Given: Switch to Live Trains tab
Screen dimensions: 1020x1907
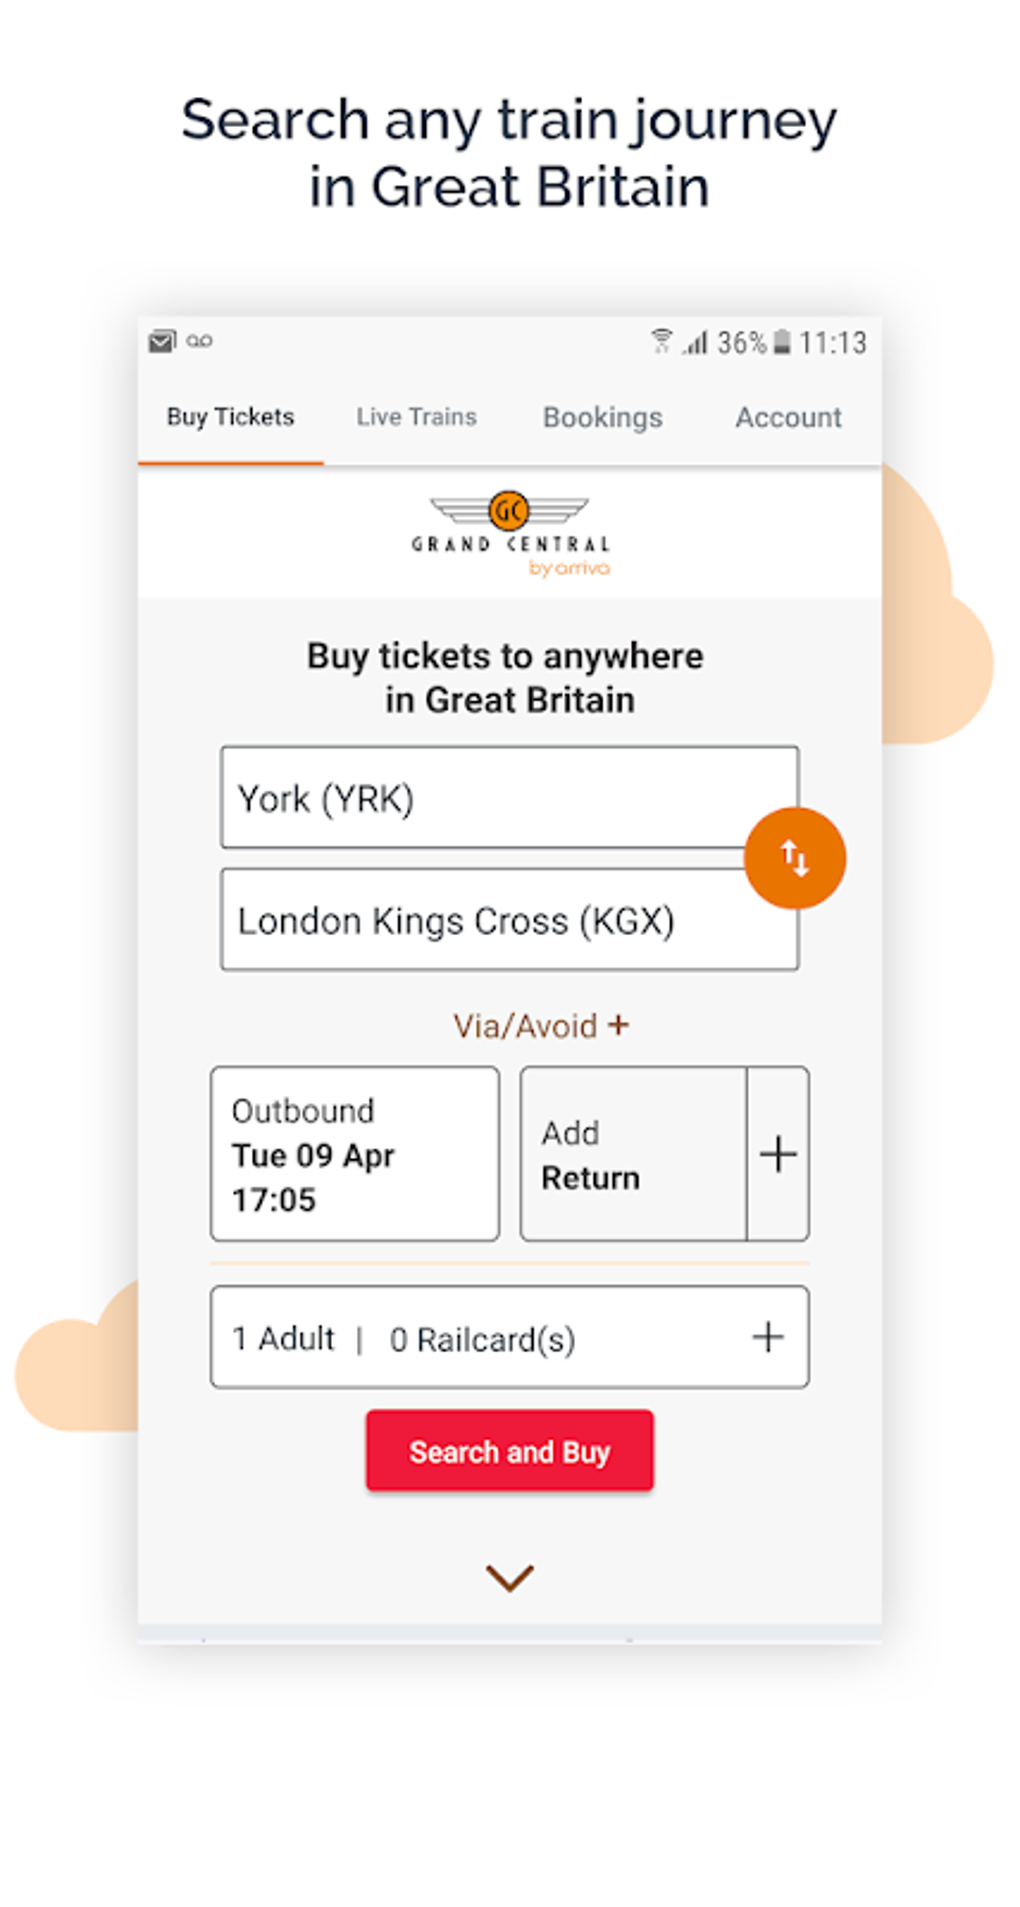Looking at the screenshot, I should [x=416, y=417].
